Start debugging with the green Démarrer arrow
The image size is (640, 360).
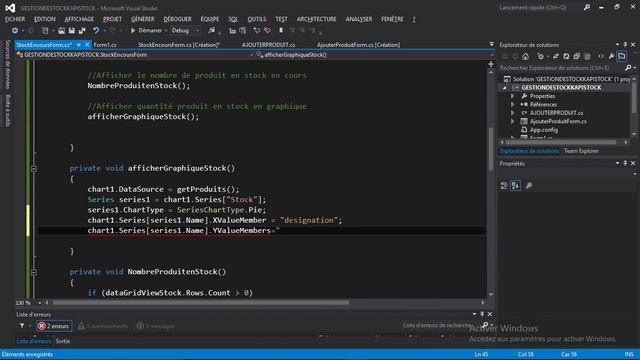[133, 31]
